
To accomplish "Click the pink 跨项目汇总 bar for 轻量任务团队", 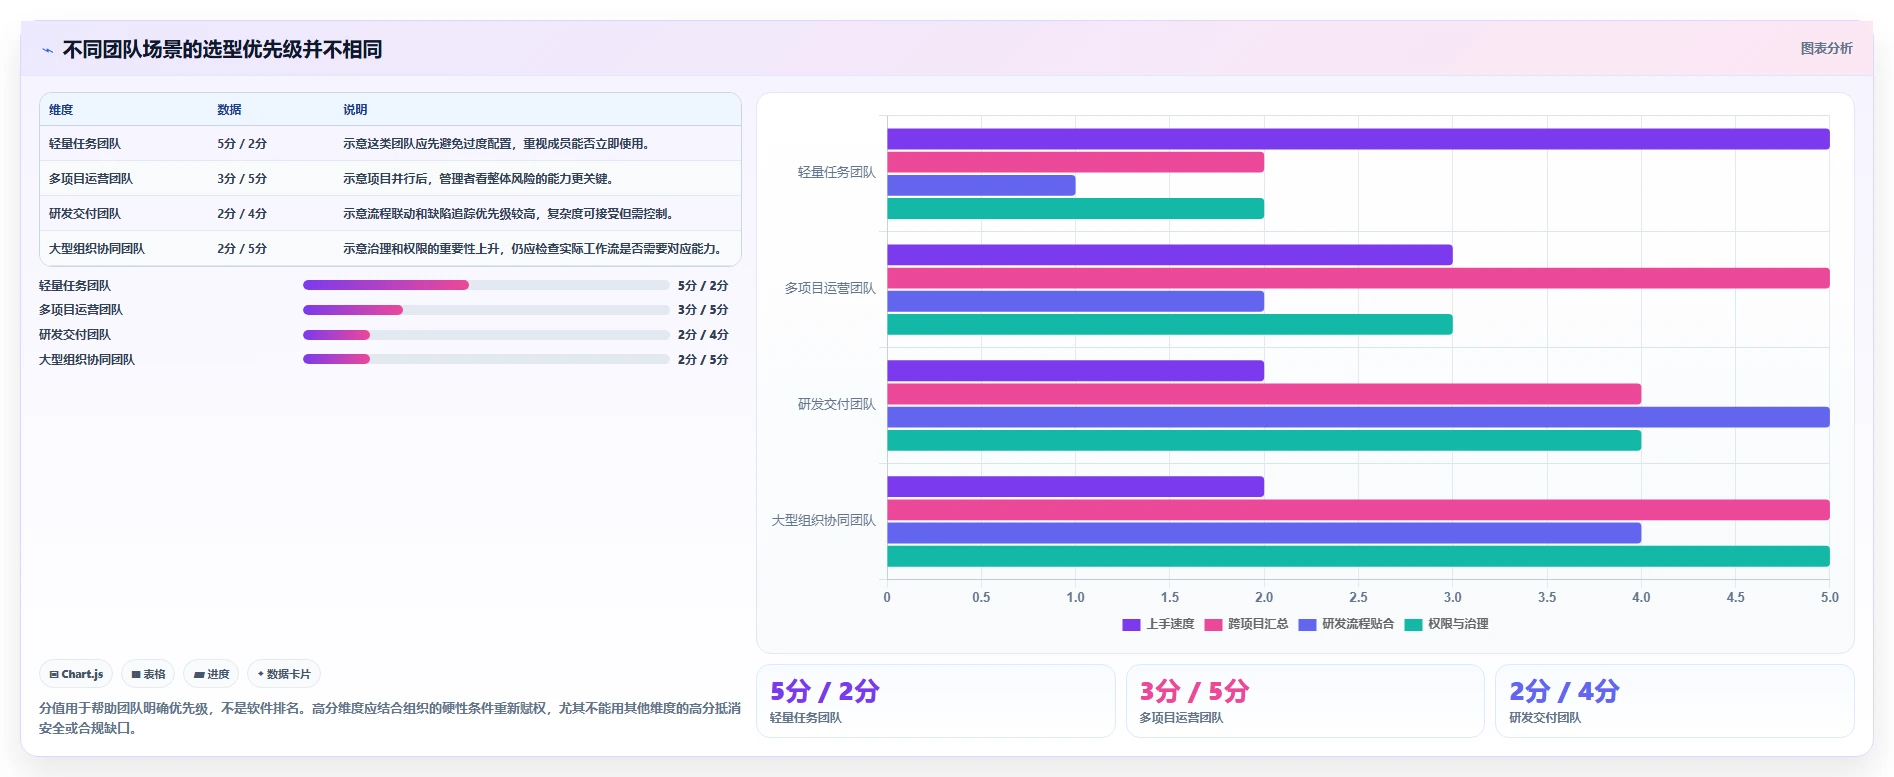I will (1075, 162).
